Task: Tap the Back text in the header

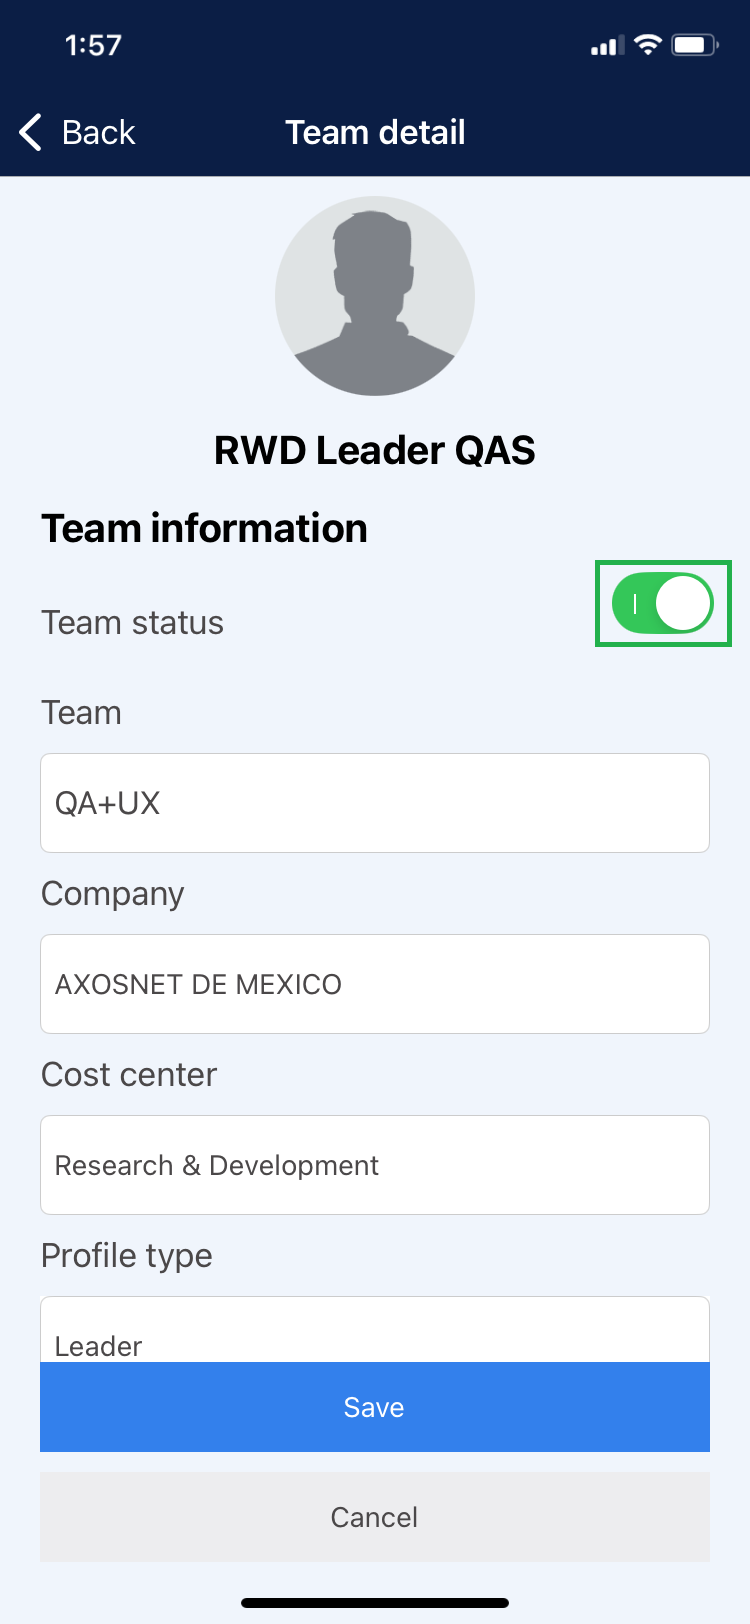Action: click(98, 132)
